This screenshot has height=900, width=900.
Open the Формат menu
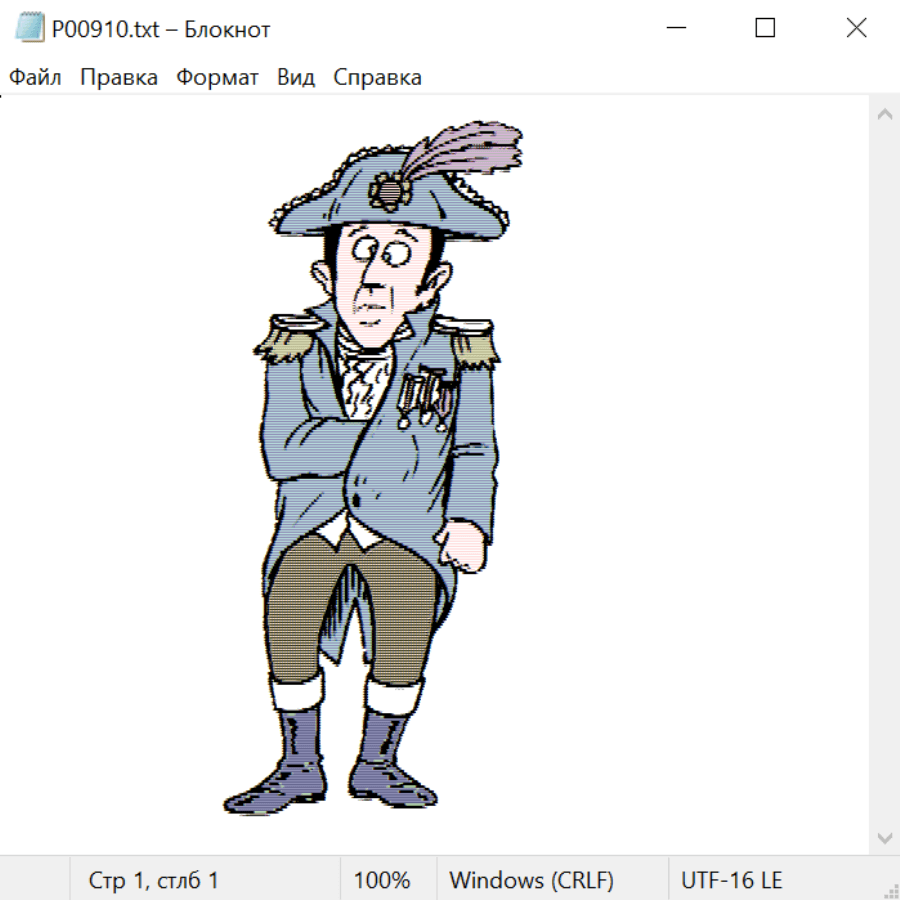tap(217, 78)
